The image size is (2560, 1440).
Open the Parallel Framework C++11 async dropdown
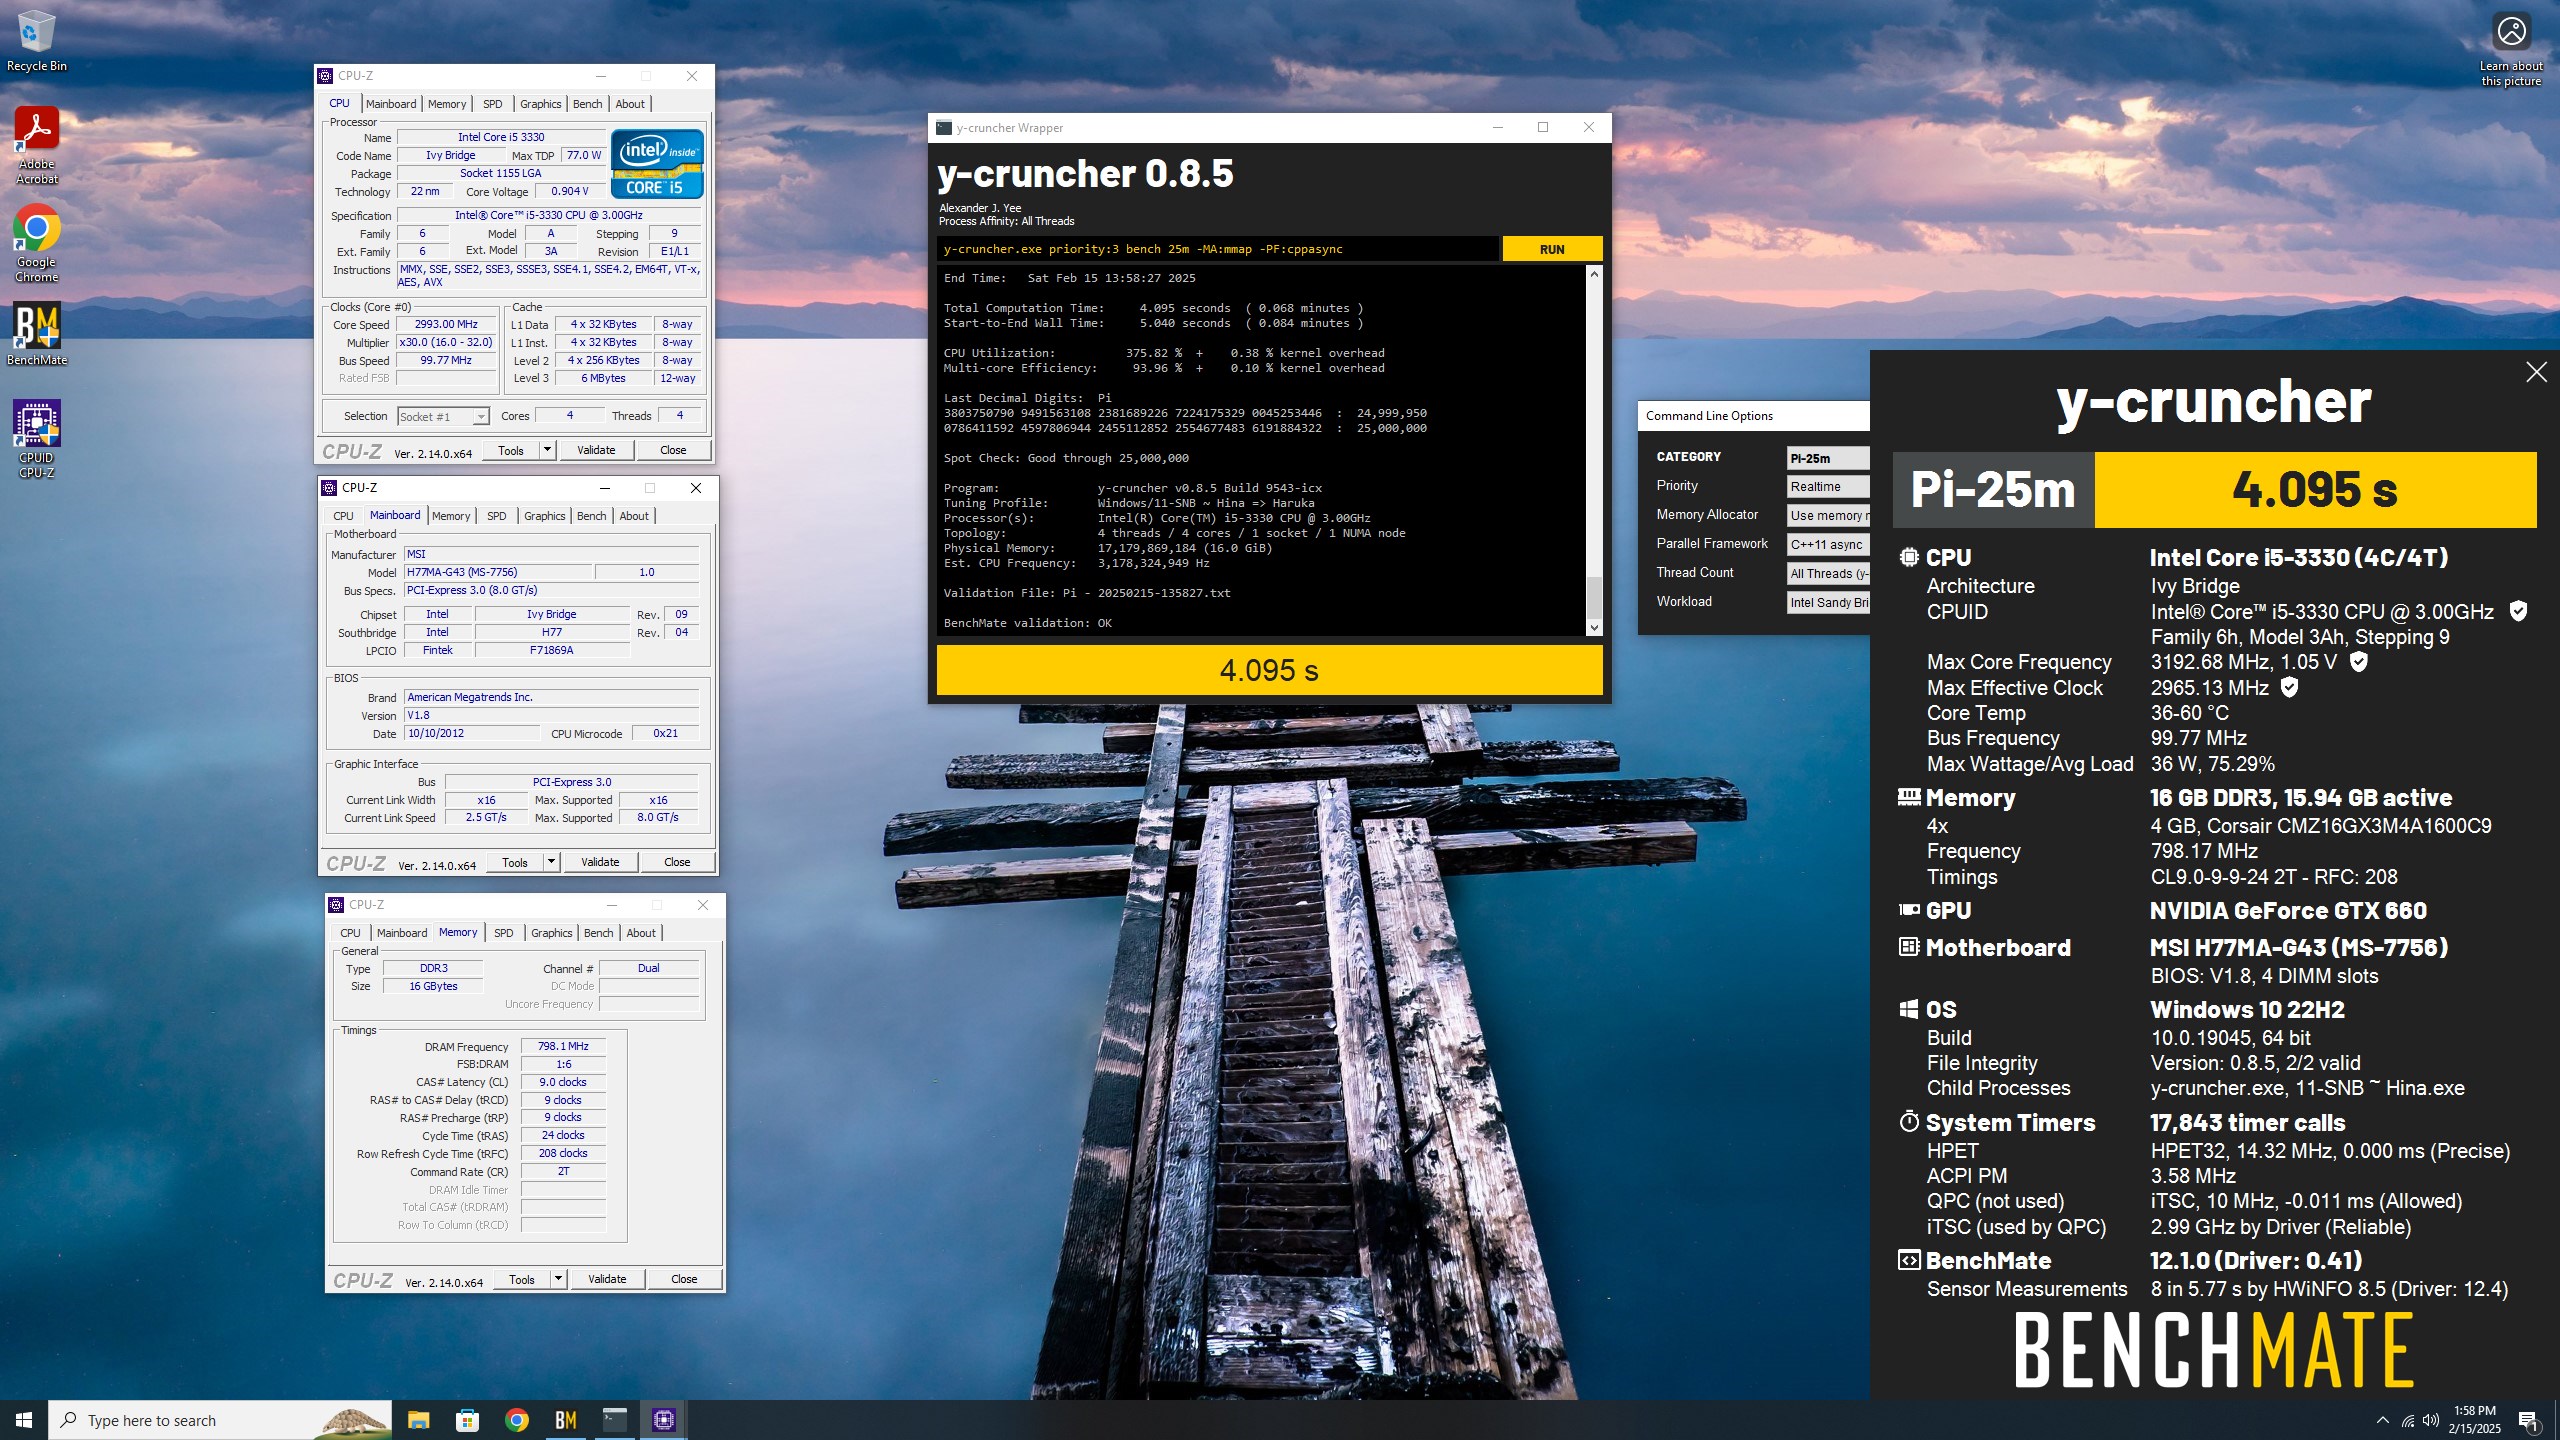[1828, 545]
